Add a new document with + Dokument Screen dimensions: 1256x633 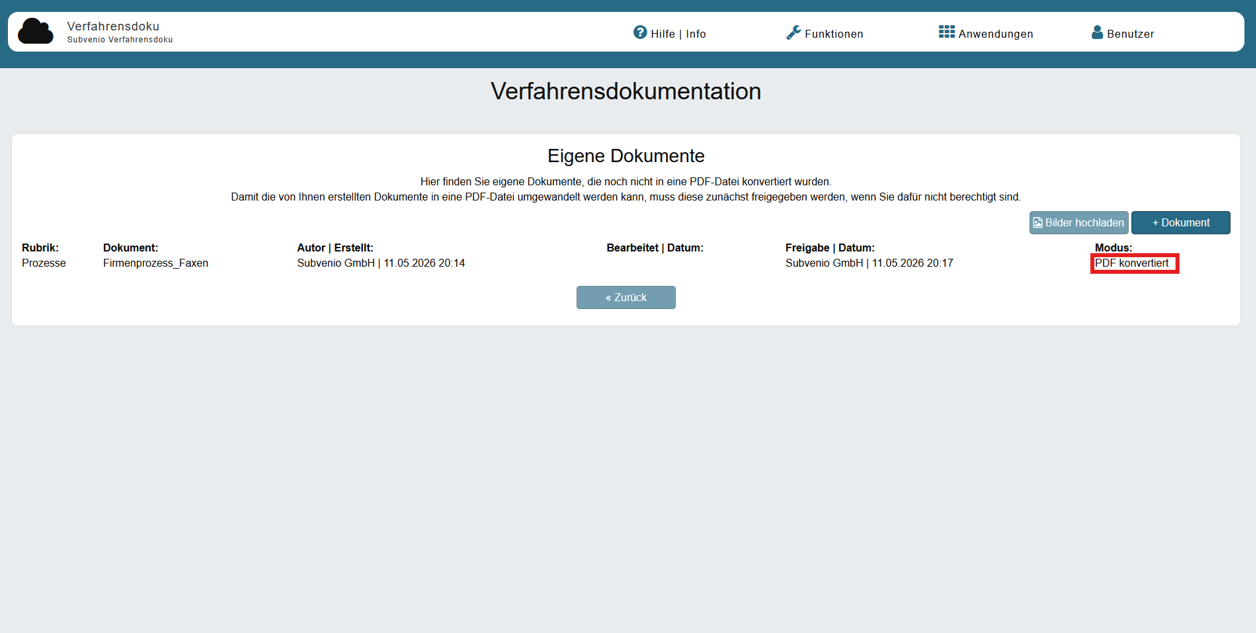1181,223
